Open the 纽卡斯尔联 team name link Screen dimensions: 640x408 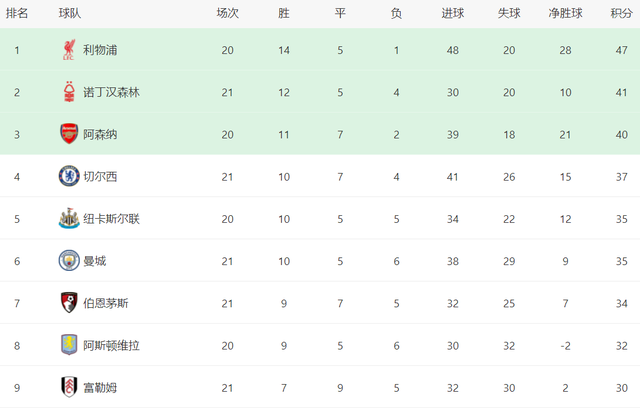click(x=111, y=219)
